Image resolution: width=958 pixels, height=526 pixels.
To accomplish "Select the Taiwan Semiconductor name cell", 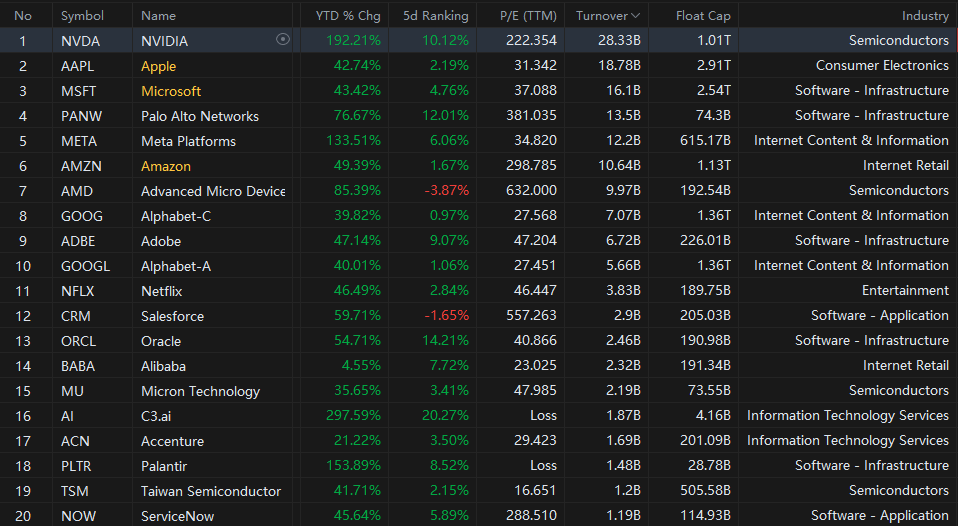I will (211, 492).
